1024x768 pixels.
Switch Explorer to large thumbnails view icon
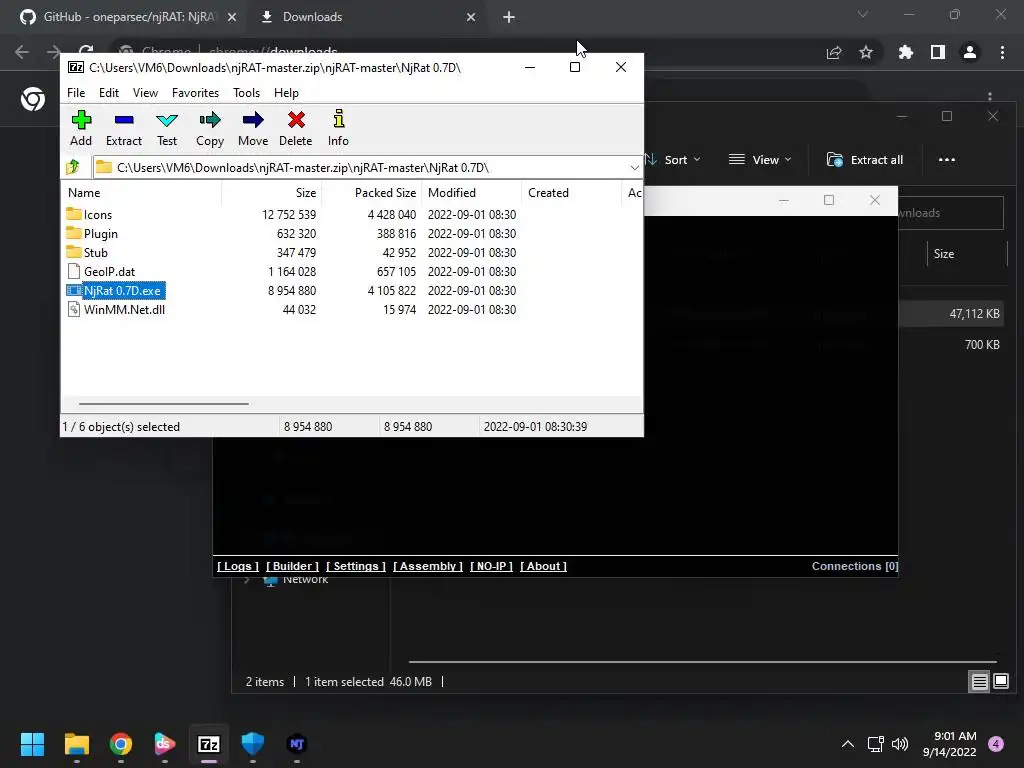pyautogui.click(x=1001, y=682)
